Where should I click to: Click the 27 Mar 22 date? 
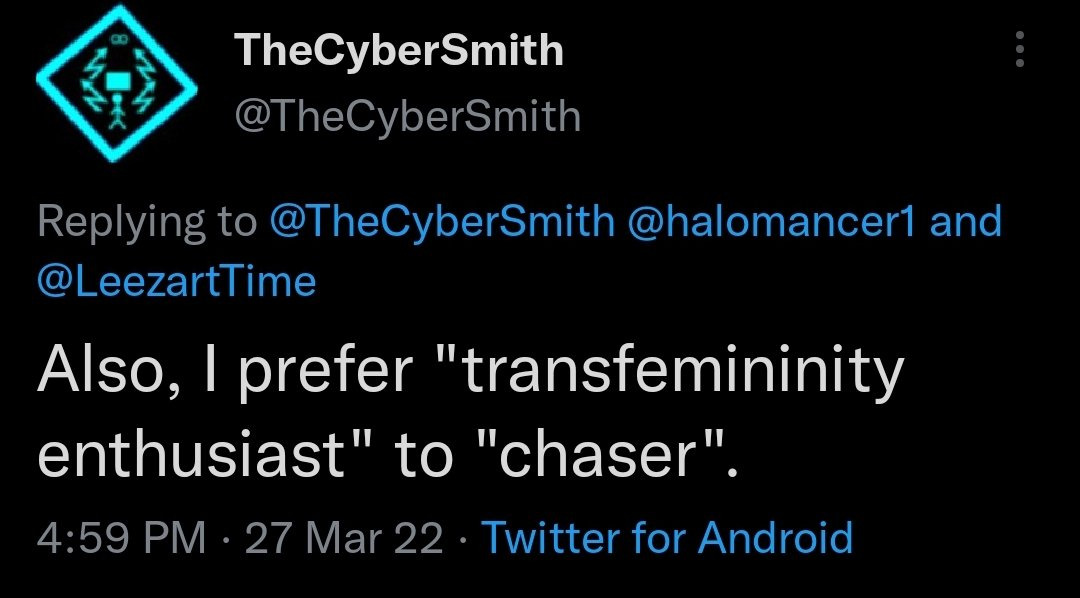(344, 538)
